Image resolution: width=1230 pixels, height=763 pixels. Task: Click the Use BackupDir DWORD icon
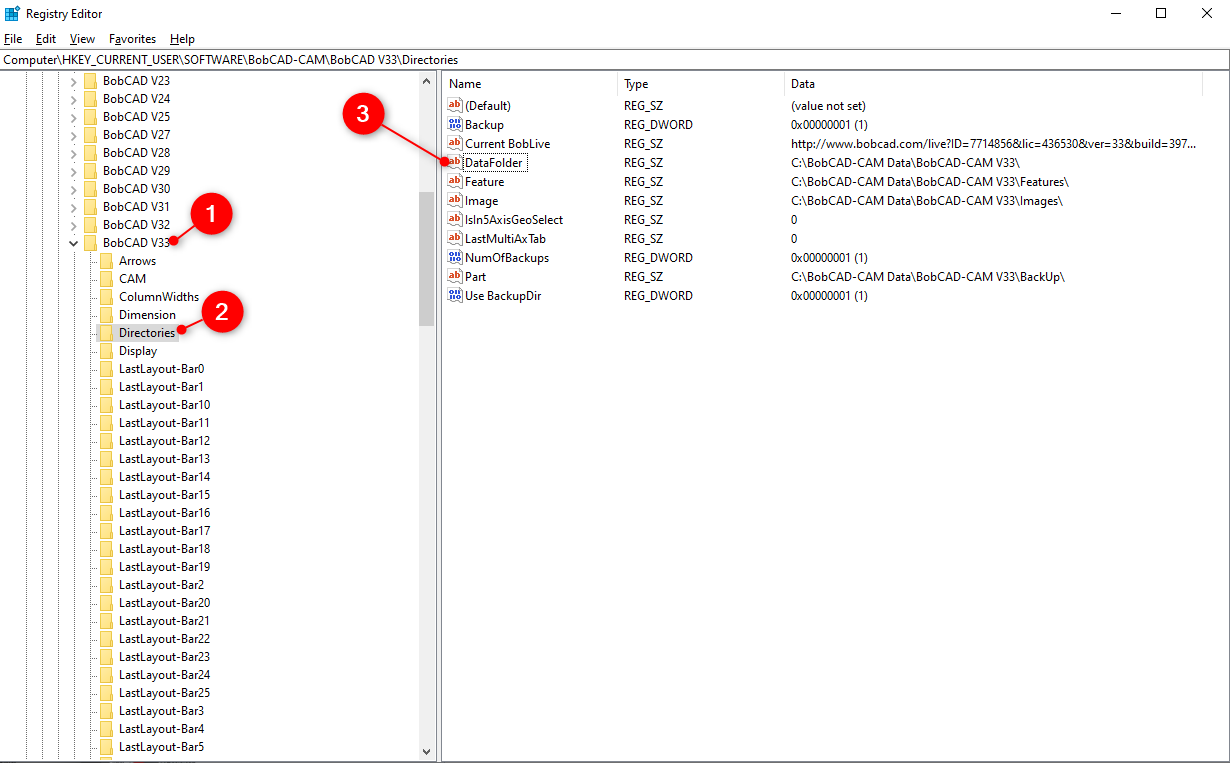(x=455, y=295)
